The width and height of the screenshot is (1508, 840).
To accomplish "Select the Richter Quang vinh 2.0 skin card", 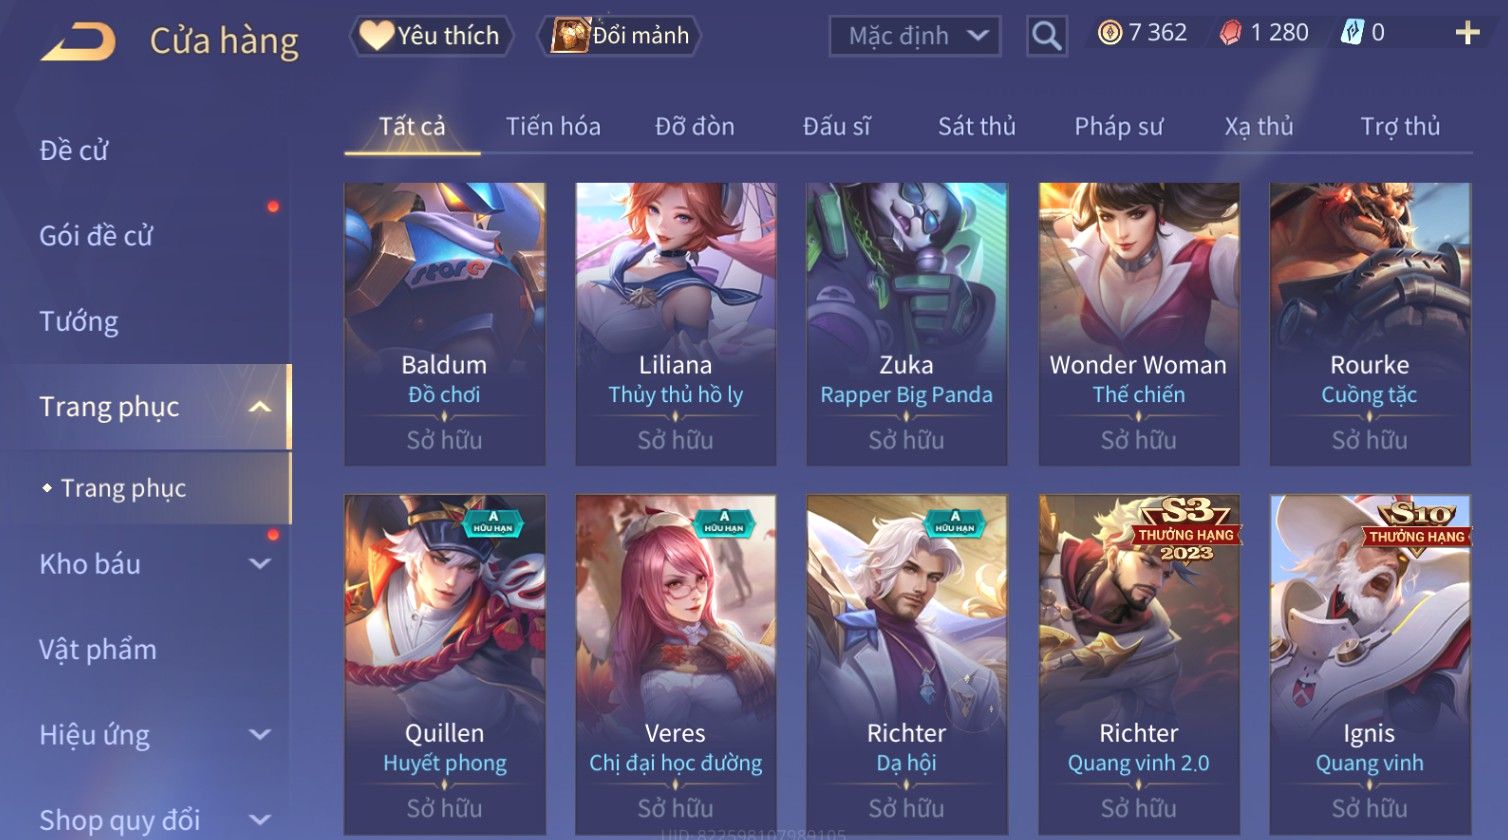I will coord(1139,664).
